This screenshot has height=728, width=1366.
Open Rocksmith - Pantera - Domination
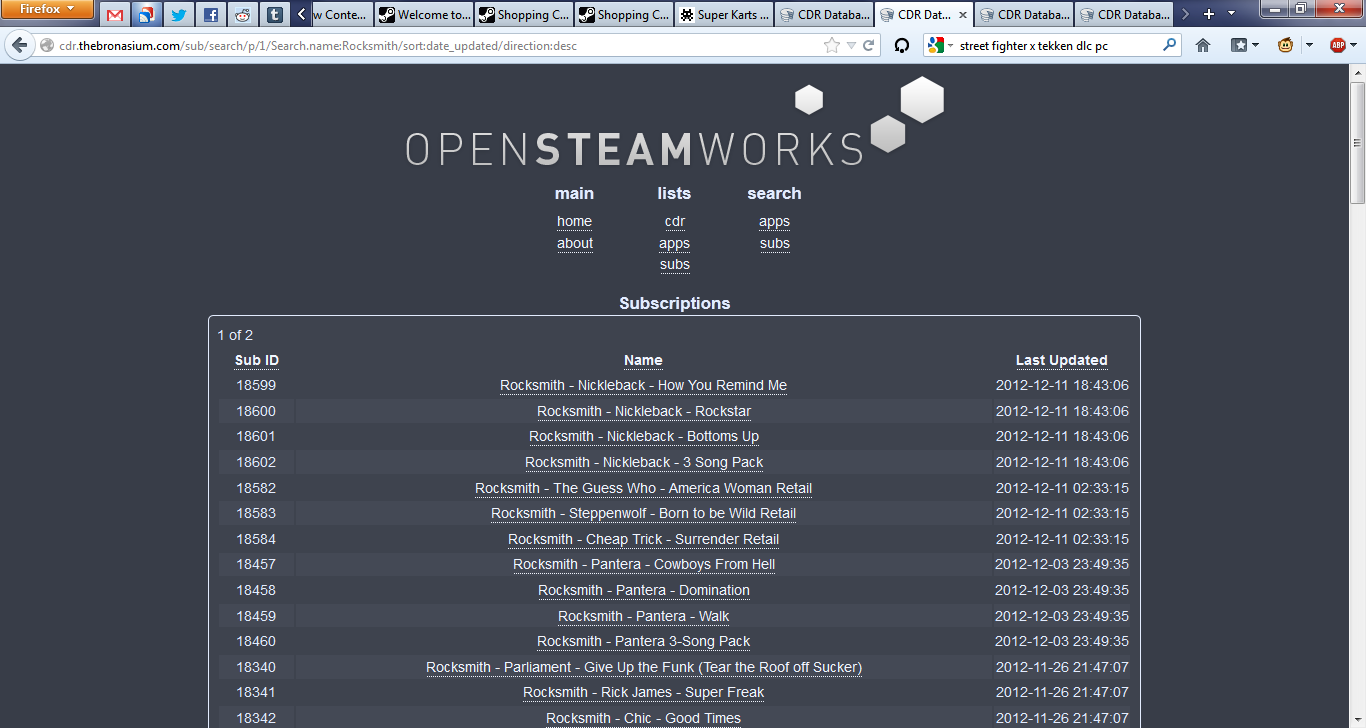click(644, 591)
